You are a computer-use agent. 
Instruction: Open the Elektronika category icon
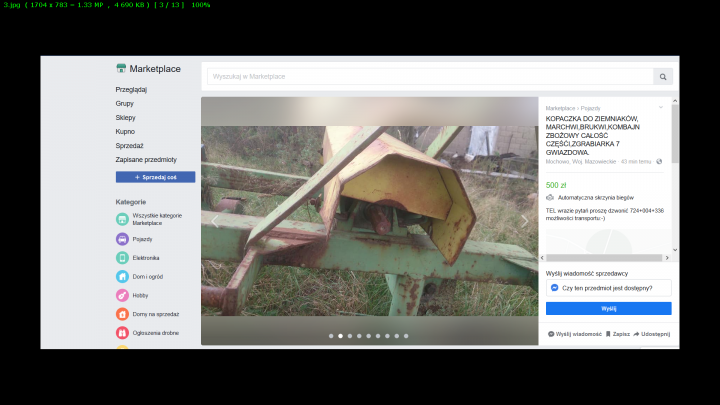pyautogui.click(x=122, y=258)
